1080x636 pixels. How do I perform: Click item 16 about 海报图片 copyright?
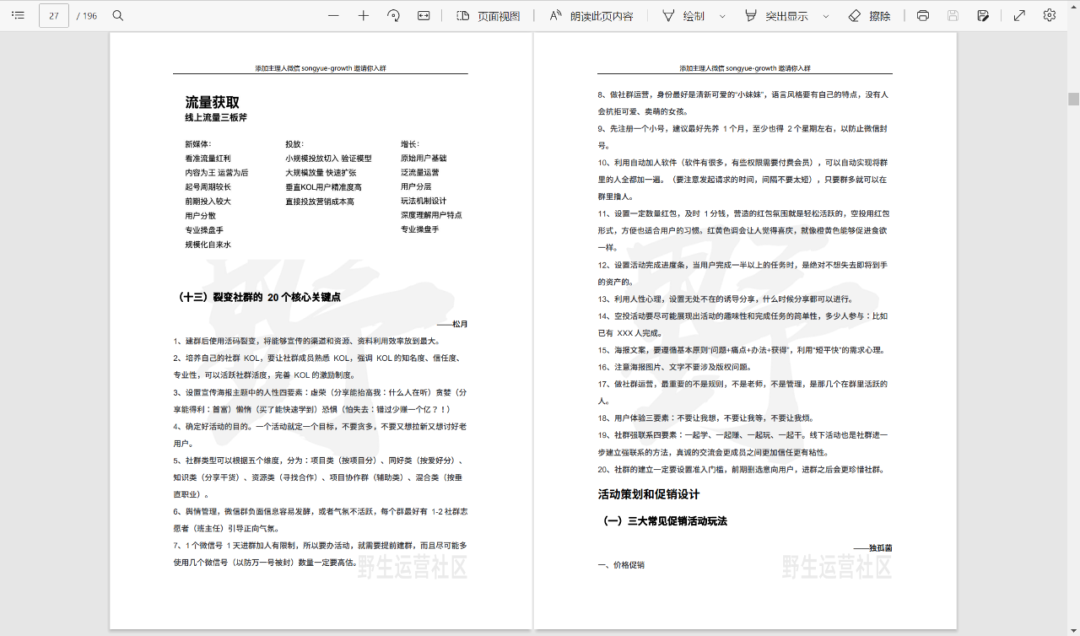pyautogui.click(x=674, y=367)
